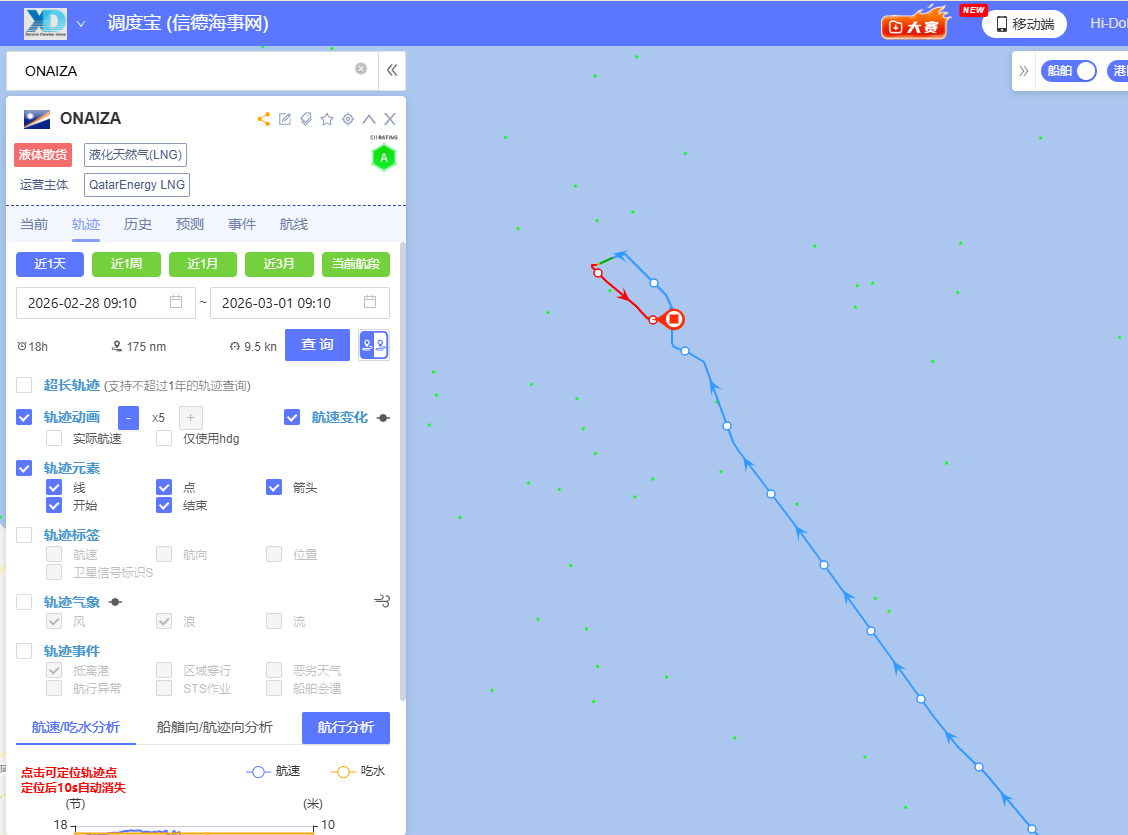Click the map track settings icon next to 查询
This screenshot has width=1128, height=835.
[x=374, y=345]
